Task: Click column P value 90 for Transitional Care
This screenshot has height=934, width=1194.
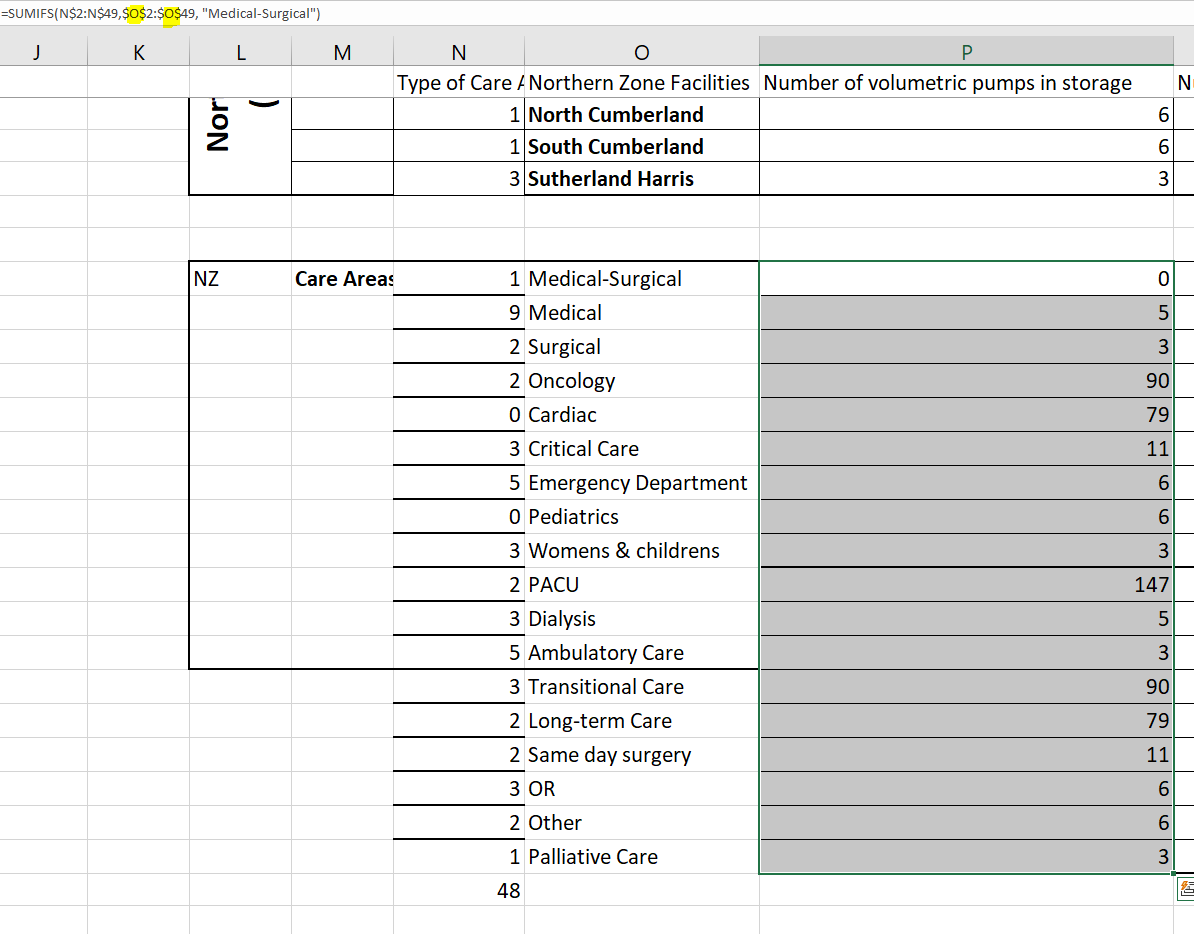Action: point(966,687)
